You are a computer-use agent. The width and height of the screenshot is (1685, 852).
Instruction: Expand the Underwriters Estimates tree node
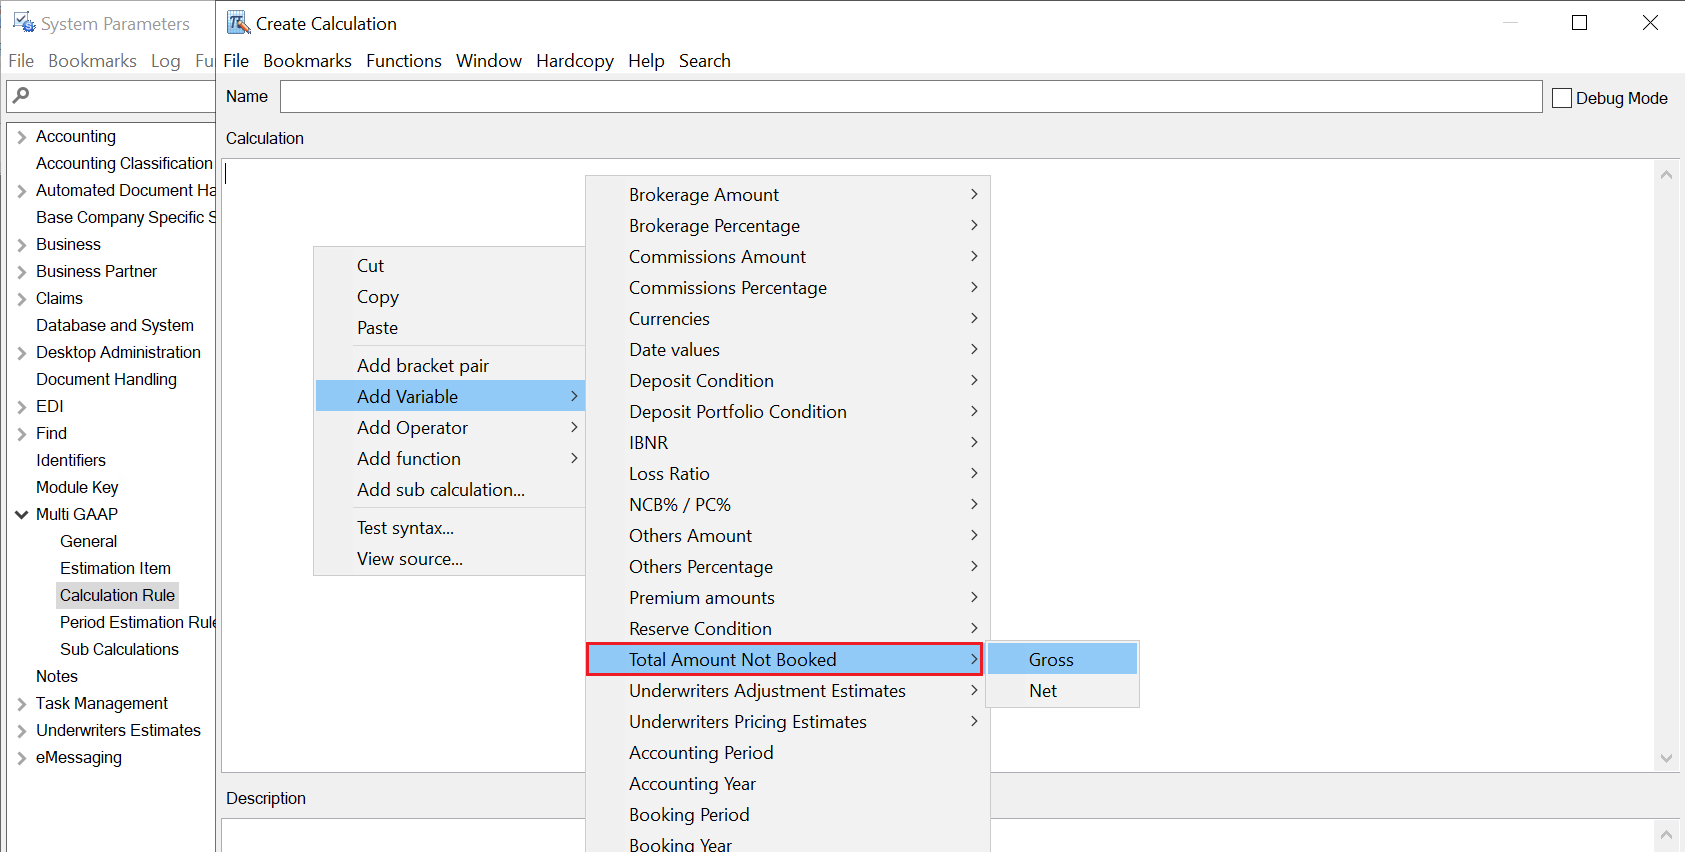click(21, 731)
